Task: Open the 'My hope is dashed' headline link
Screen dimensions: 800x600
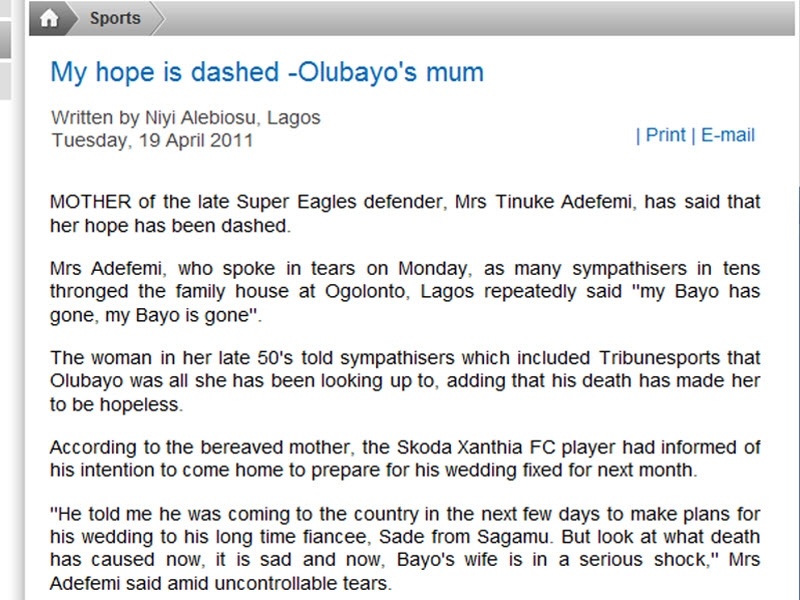Action: 267,72
